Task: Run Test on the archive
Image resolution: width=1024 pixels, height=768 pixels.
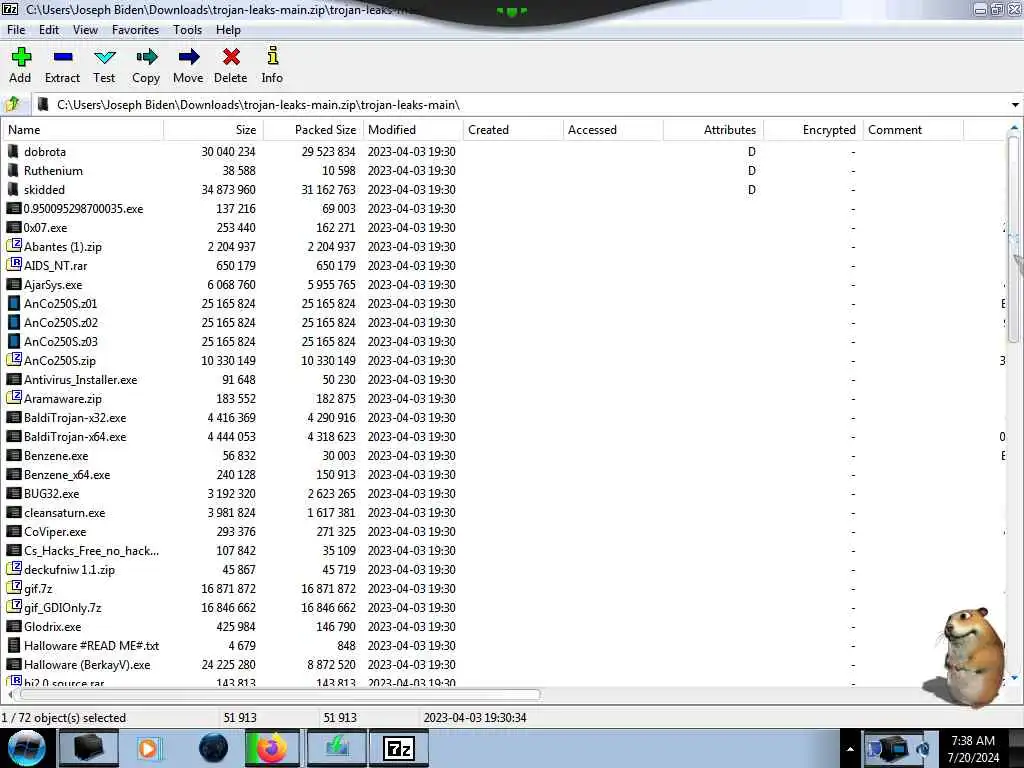Action: (104, 65)
